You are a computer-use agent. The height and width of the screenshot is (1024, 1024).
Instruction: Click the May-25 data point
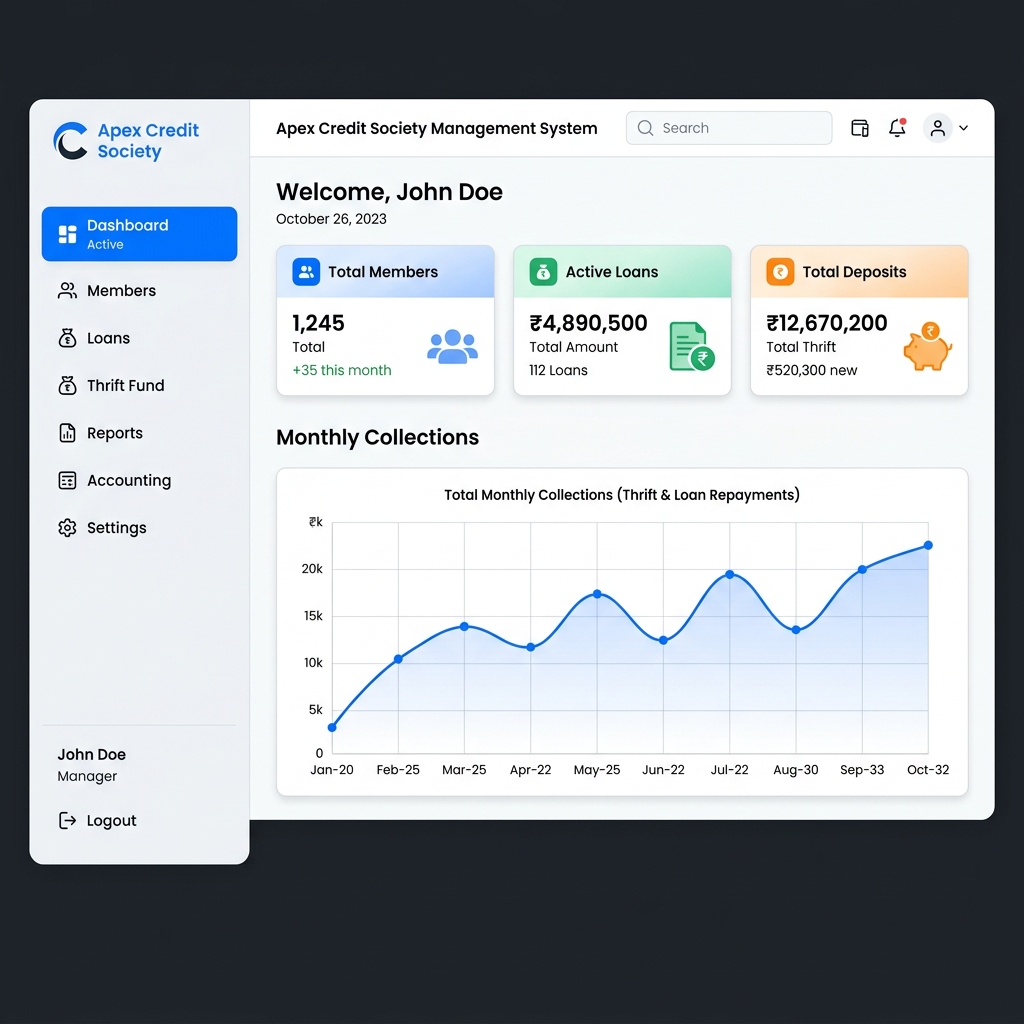[597, 594]
